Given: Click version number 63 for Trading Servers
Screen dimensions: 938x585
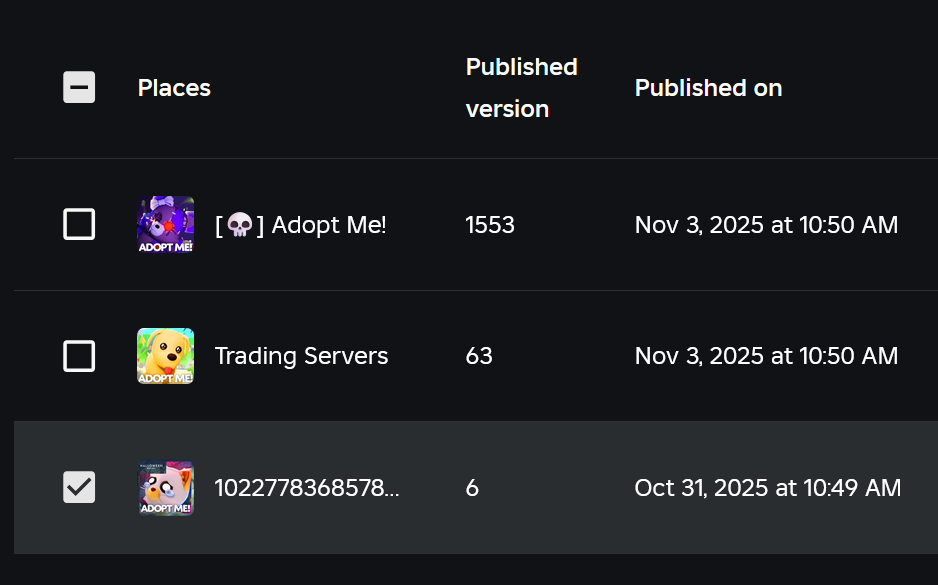Looking at the screenshot, I should (x=479, y=356).
